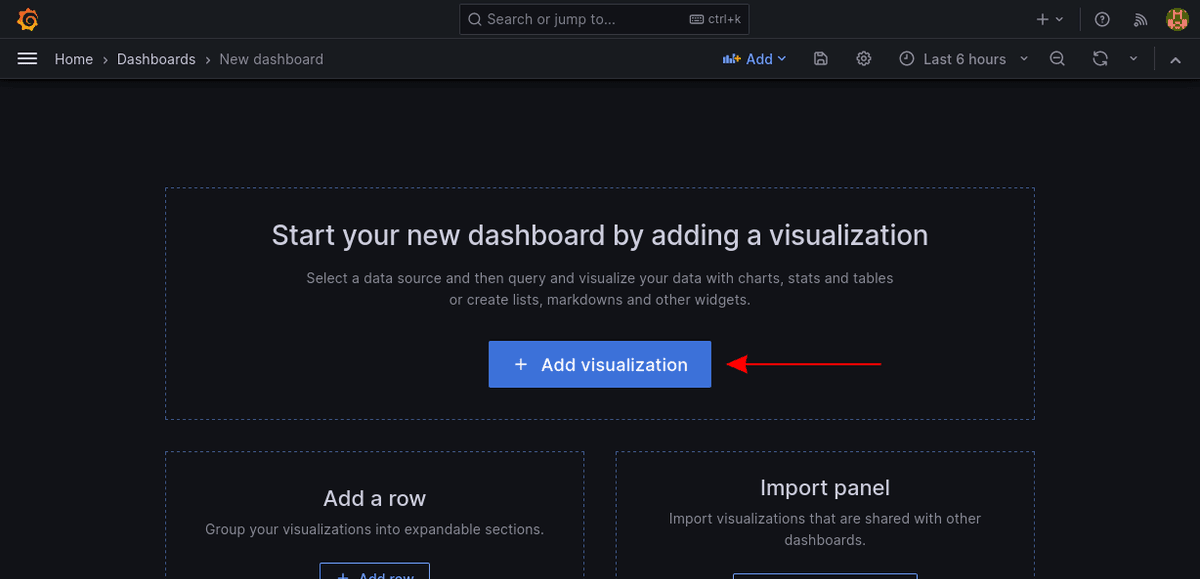
Task: Refresh the dashboard
Action: [x=1100, y=59]
